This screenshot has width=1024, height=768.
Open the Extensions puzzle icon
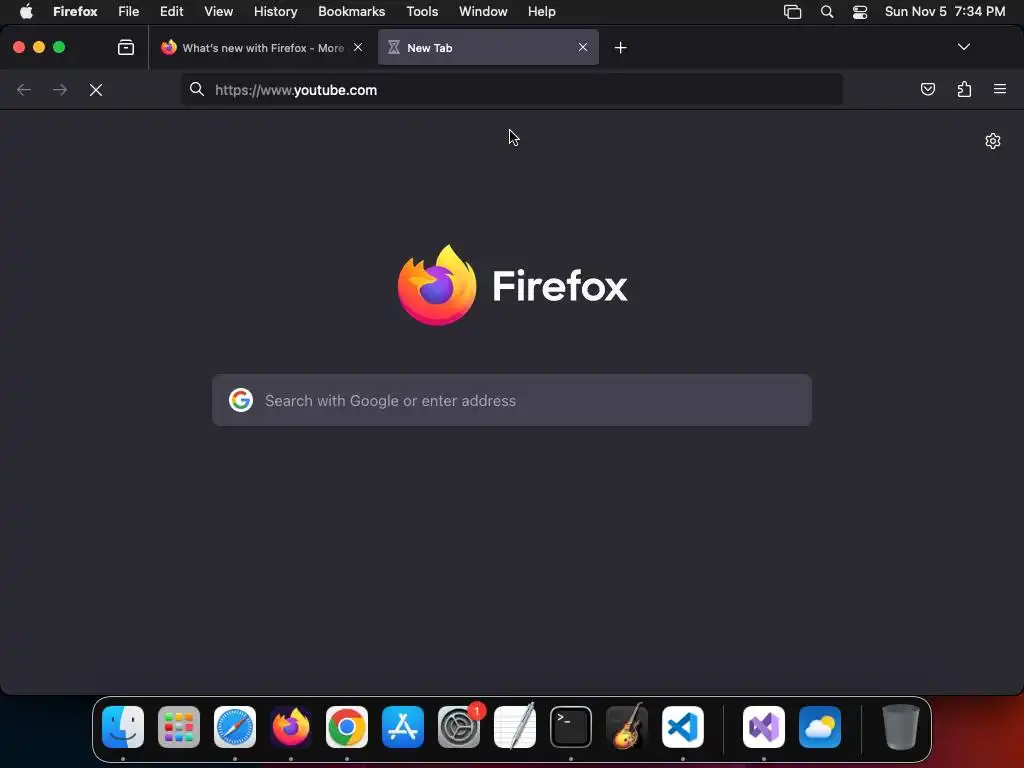point(964,89)
